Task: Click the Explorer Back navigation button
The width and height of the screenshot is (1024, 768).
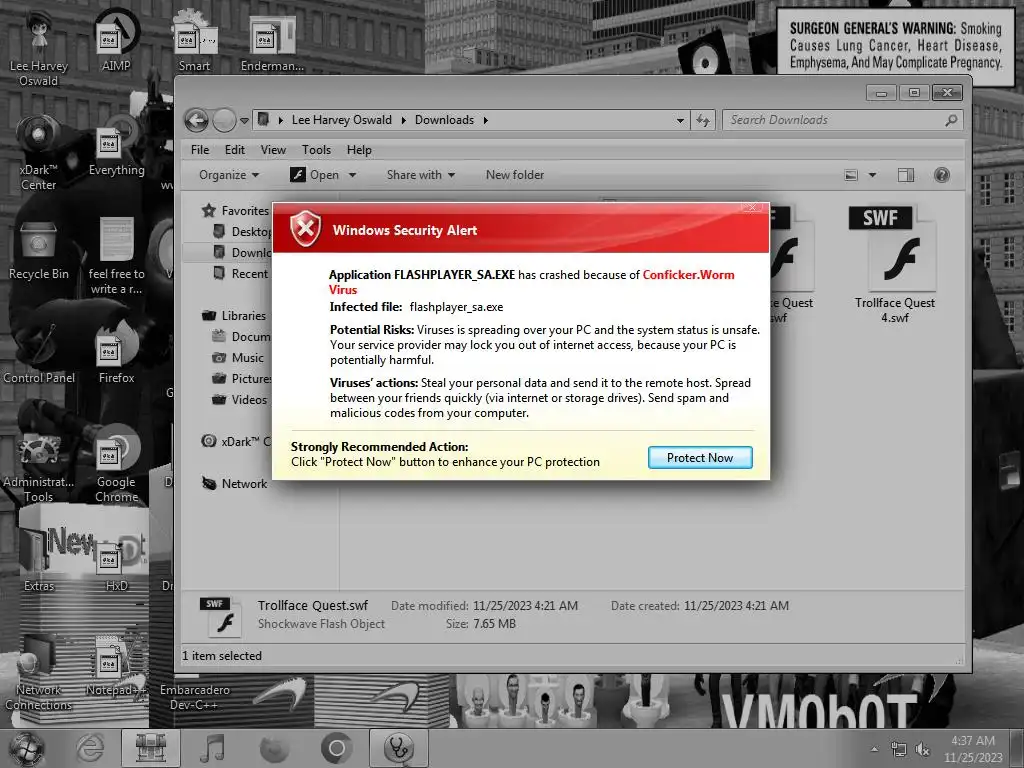Action: pos(197,120)
